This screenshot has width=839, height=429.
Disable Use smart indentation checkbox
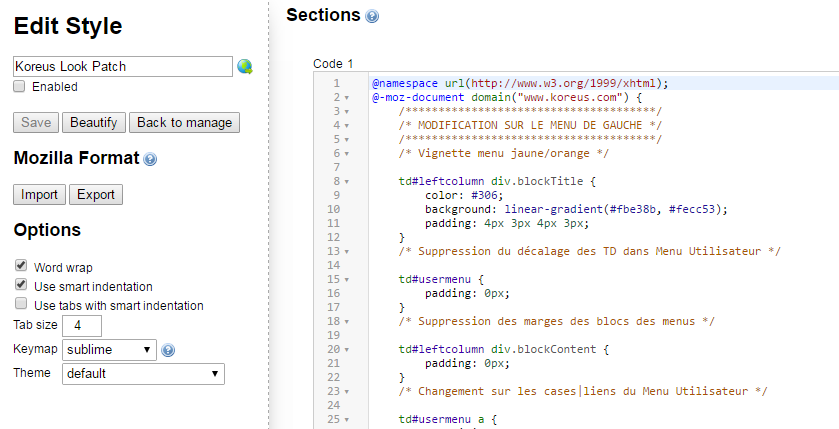pyautogui.click(x=21, y=286)
